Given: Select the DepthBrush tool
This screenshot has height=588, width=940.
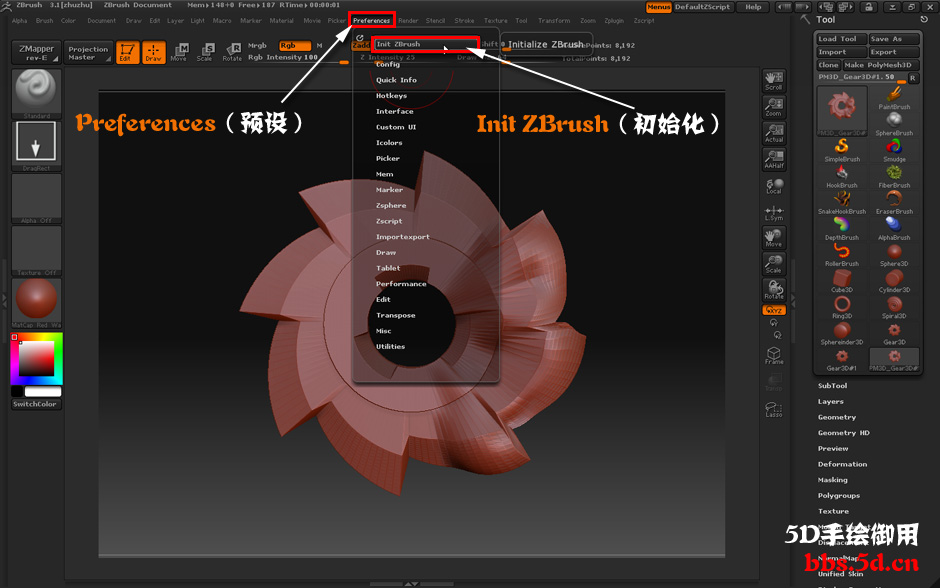Looking at the screenshot, I should (842, 228).
